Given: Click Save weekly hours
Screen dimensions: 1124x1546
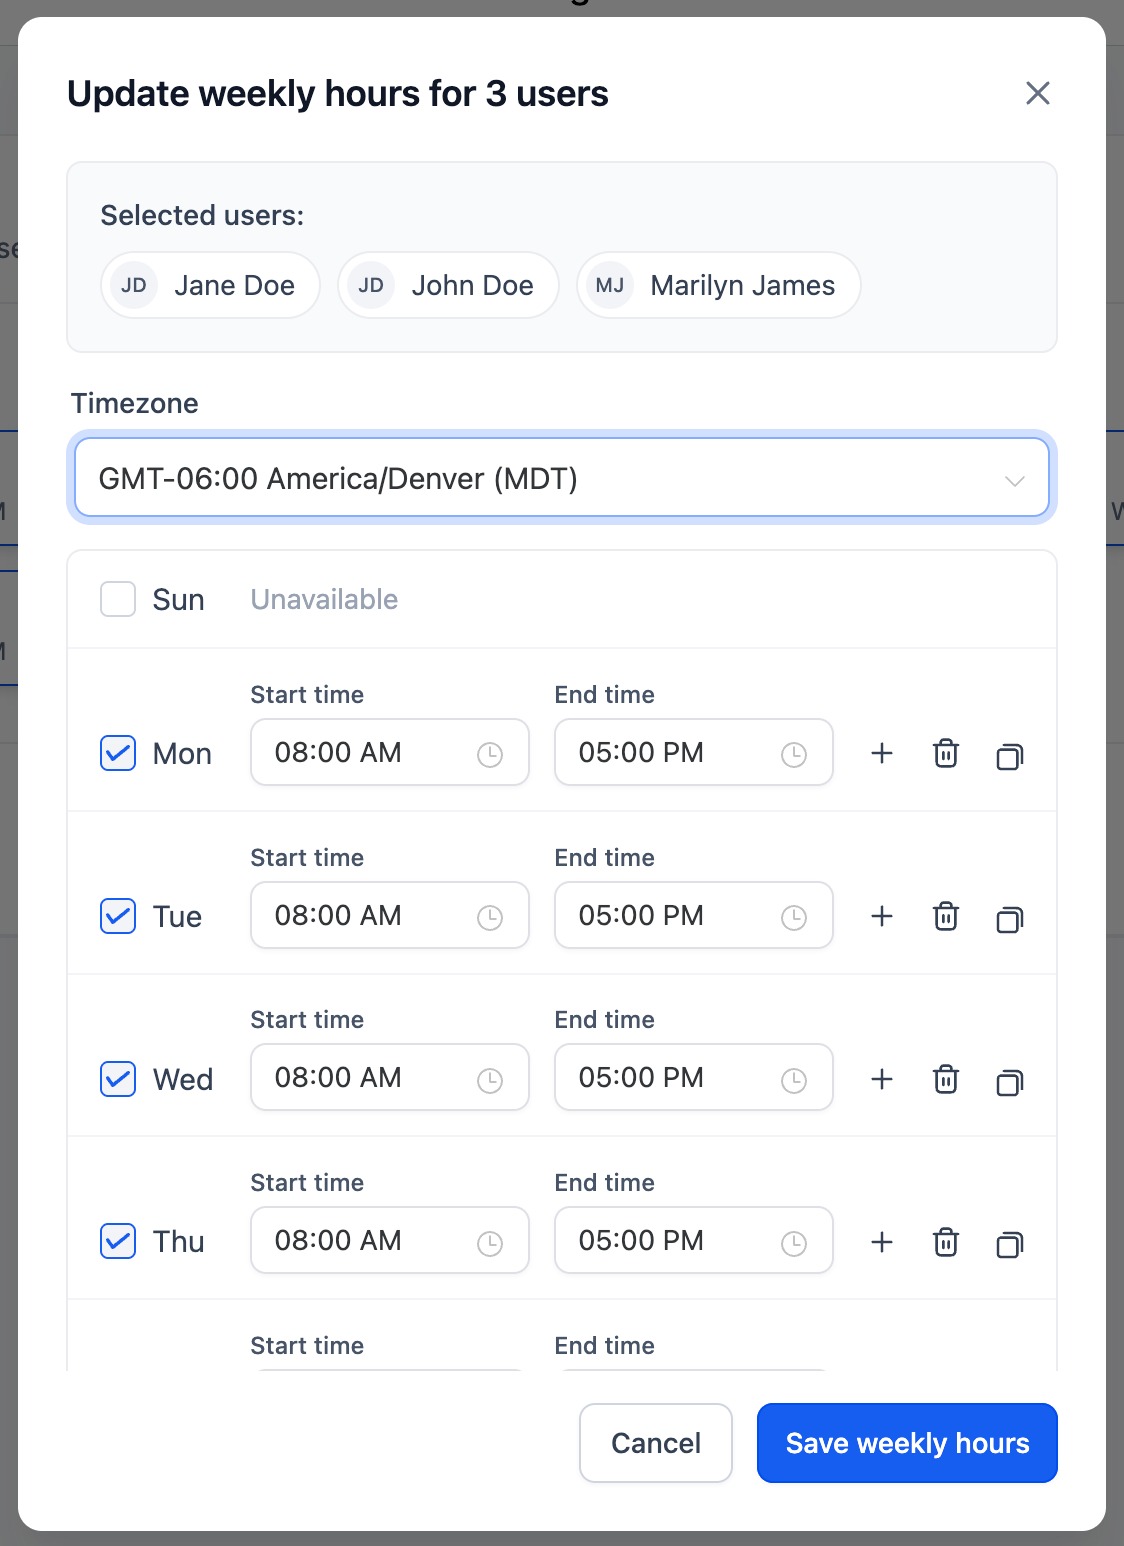Looking at the screenshot, I should click(907, 1443).
